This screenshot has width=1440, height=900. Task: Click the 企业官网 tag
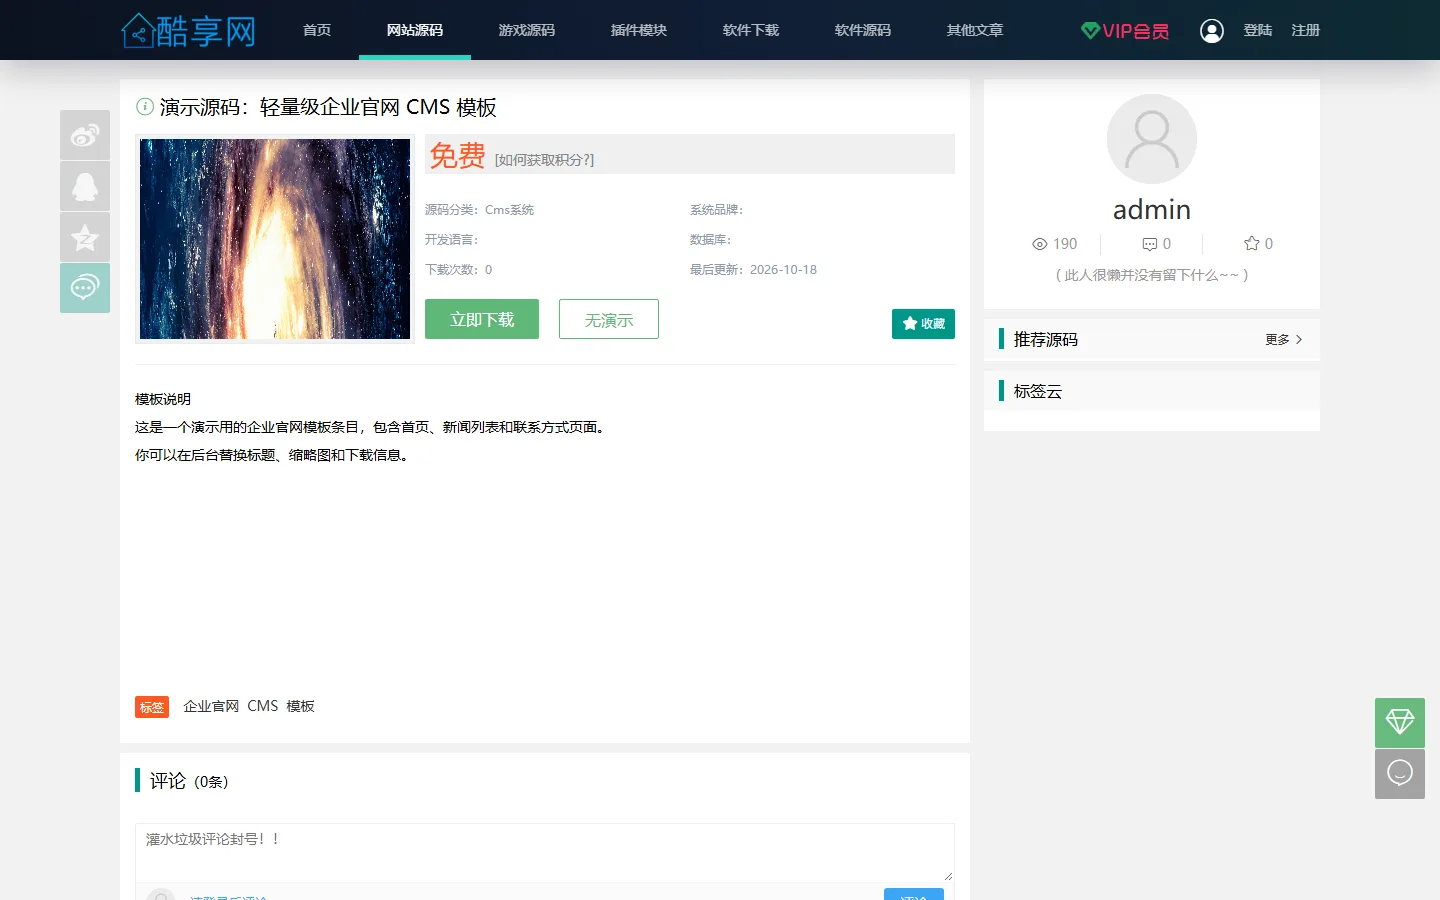click(x=211, y=706)
